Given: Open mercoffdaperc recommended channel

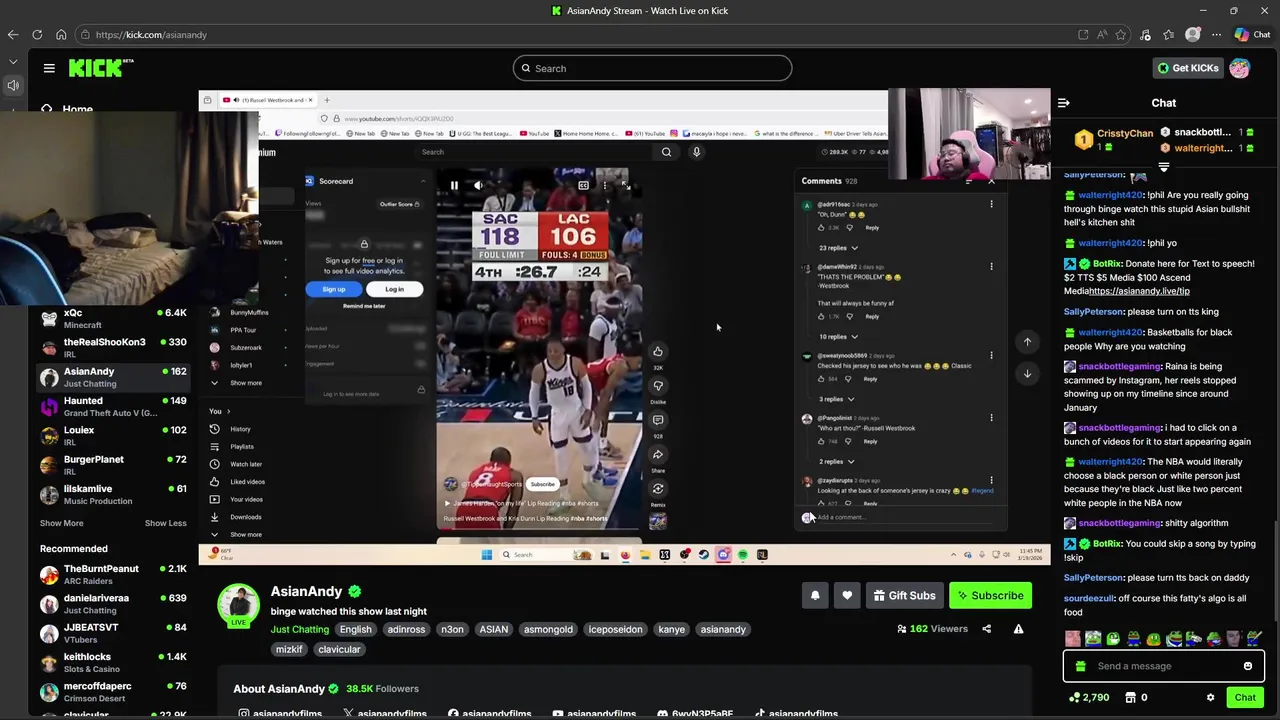Looking at the screenshot, I should (113, 692).
